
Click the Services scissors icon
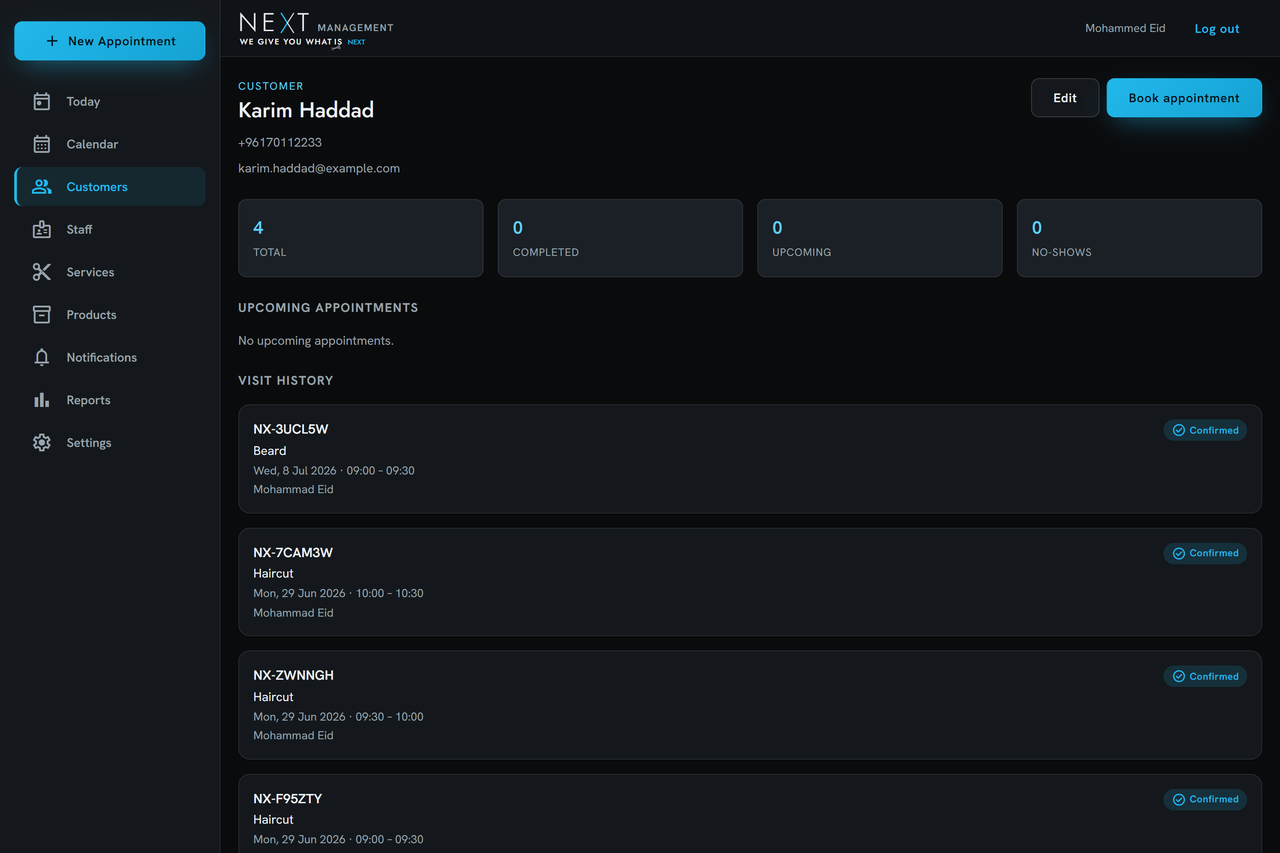pos(41,272)
